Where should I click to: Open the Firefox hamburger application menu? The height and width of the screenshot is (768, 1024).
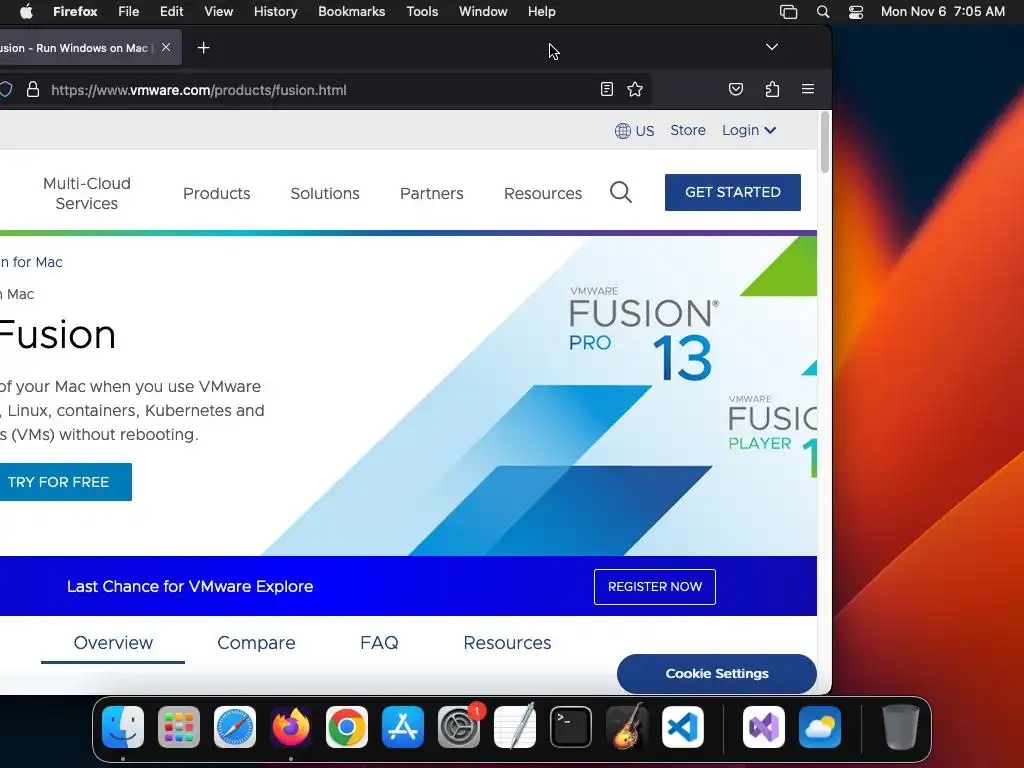click(808, 89)
